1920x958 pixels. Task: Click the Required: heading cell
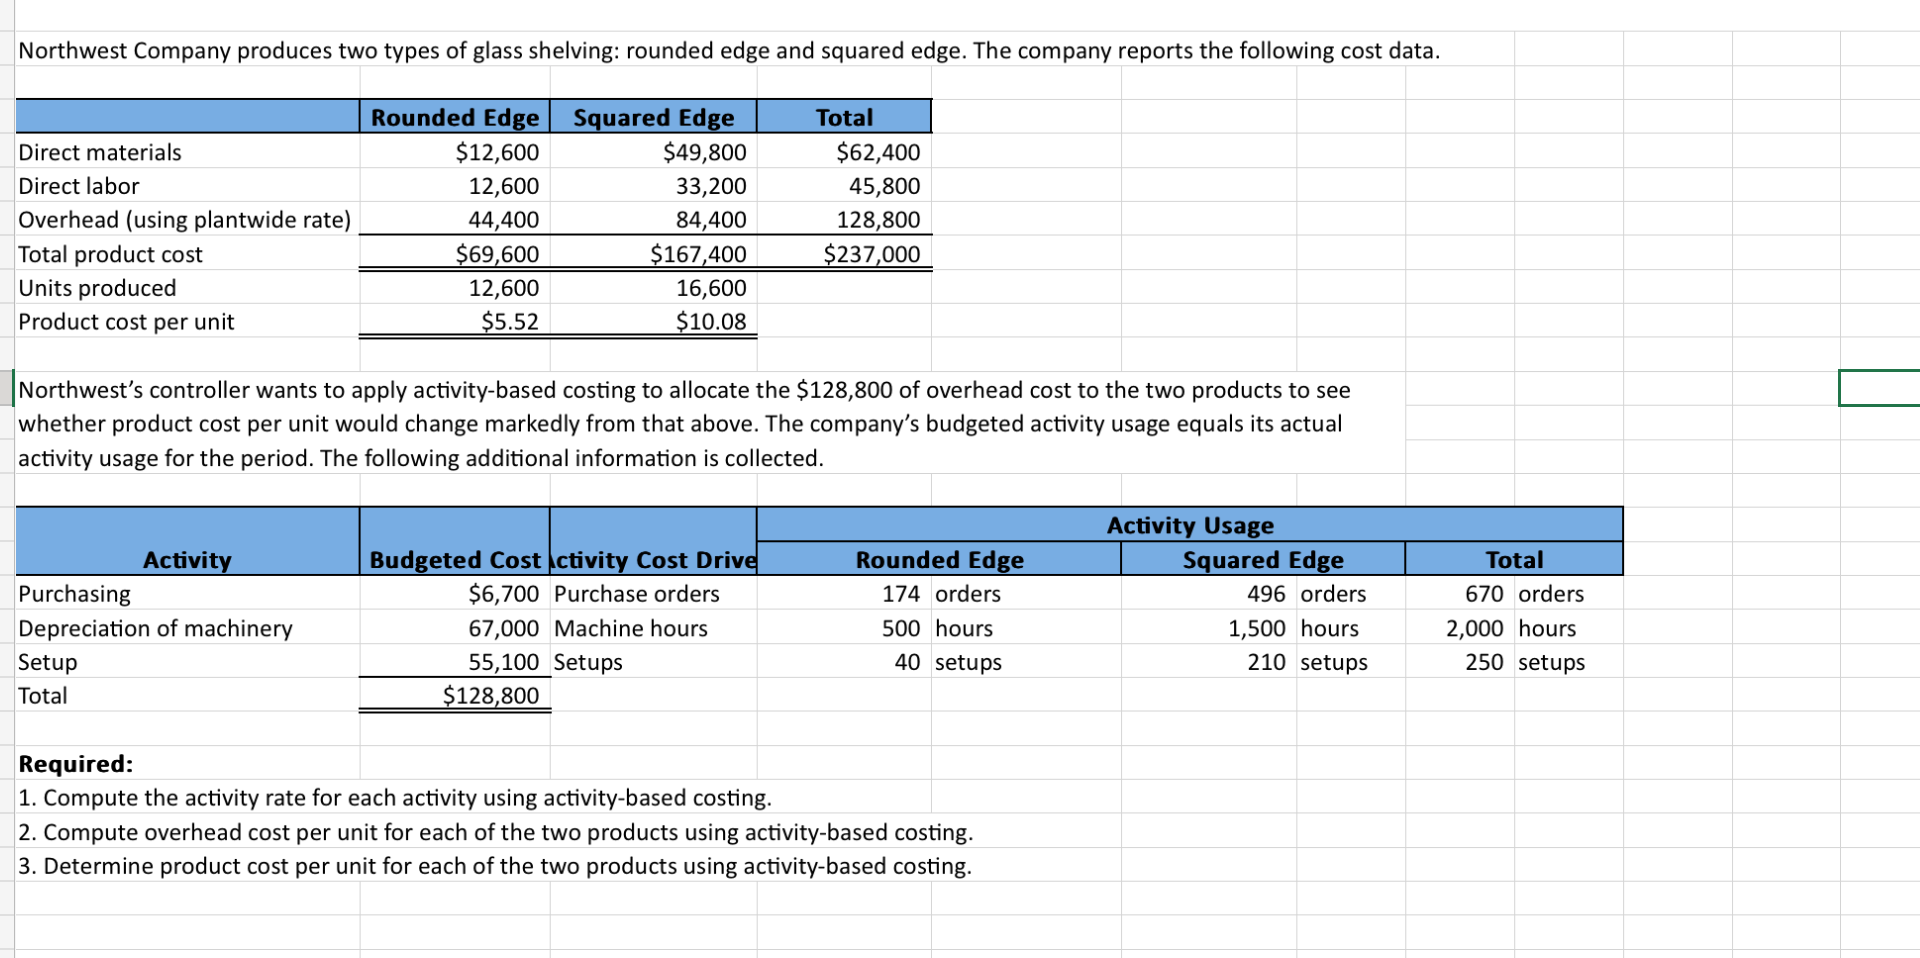77,763
